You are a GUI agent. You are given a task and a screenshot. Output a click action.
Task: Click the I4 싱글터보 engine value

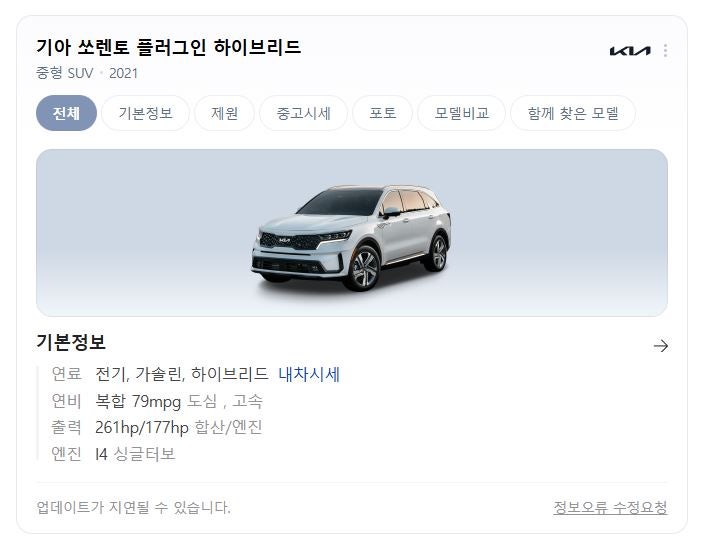click(x=135, y=453)
